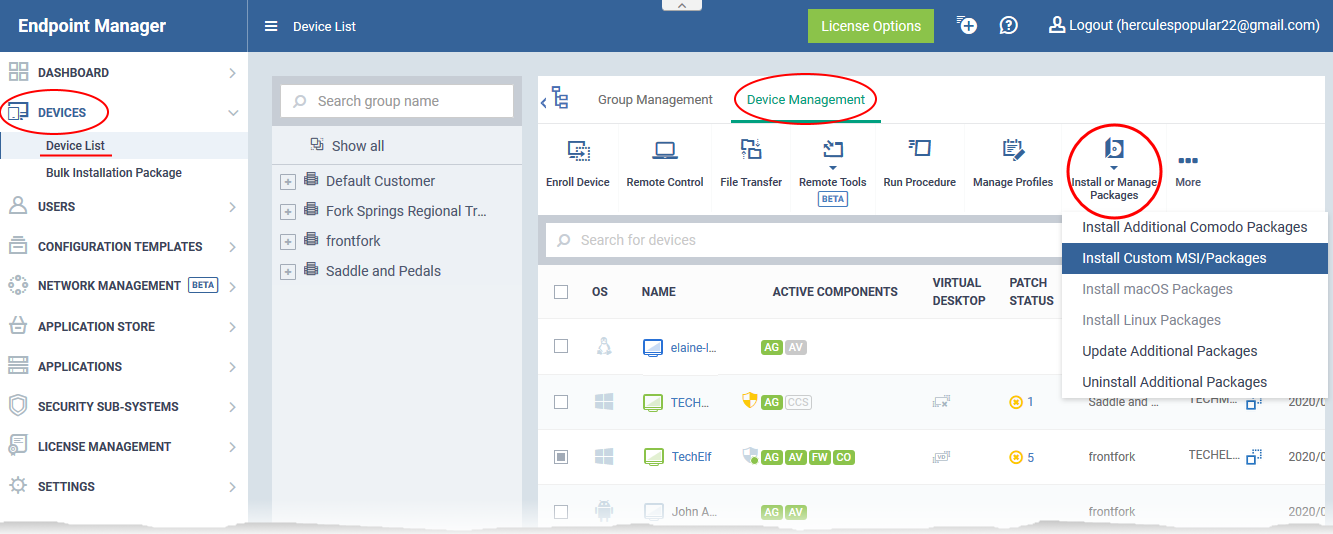This screenshot has height=534, width=1333.
Task: Select Install Additional Comodo Packages
Action: click(x=1195, y=227)
